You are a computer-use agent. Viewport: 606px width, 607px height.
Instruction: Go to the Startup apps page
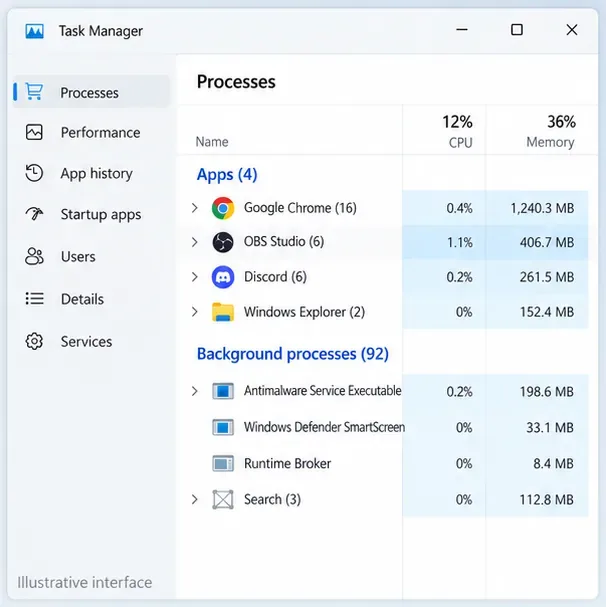point(101,214)
